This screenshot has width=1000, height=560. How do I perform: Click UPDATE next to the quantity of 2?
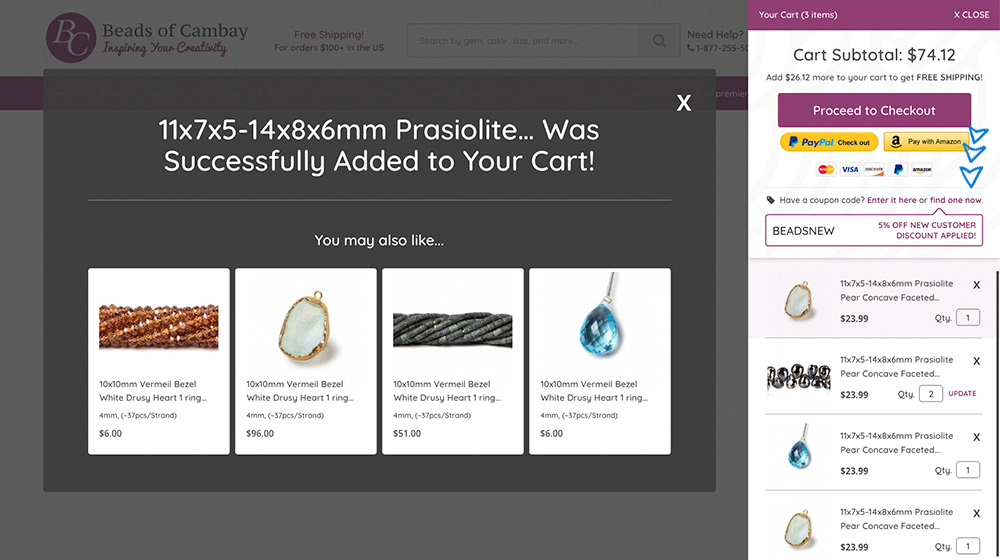click(962, 394)
